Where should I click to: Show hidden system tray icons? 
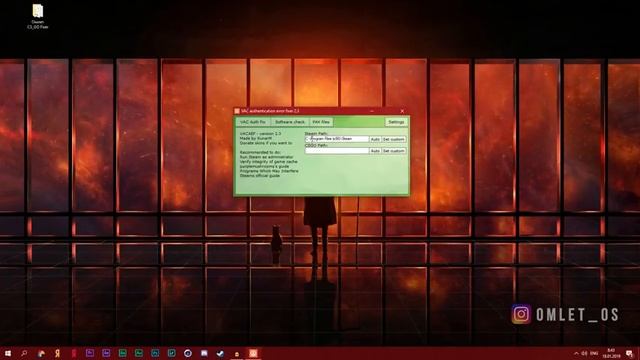(x=576, y=353)
